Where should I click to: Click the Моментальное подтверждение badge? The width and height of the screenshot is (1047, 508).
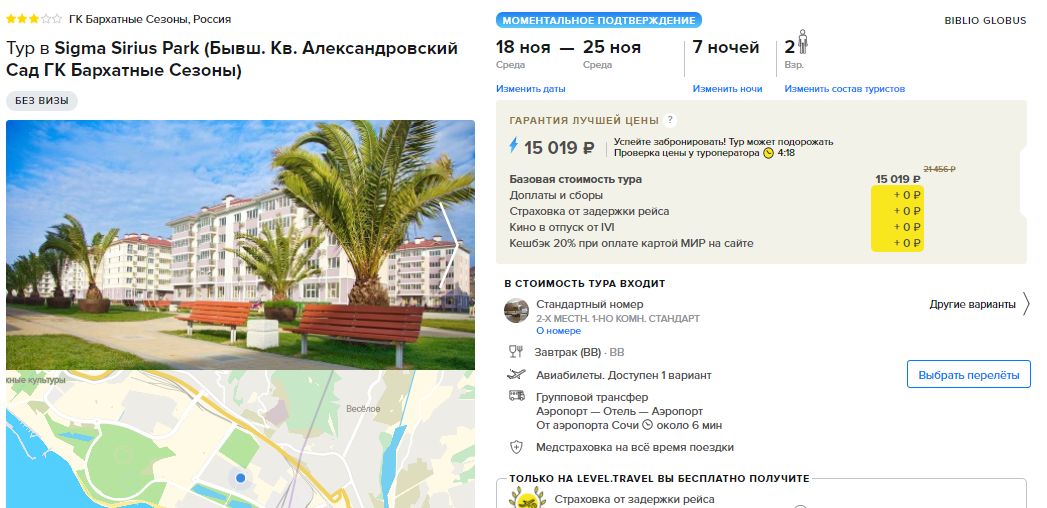(x=599, y=21)
